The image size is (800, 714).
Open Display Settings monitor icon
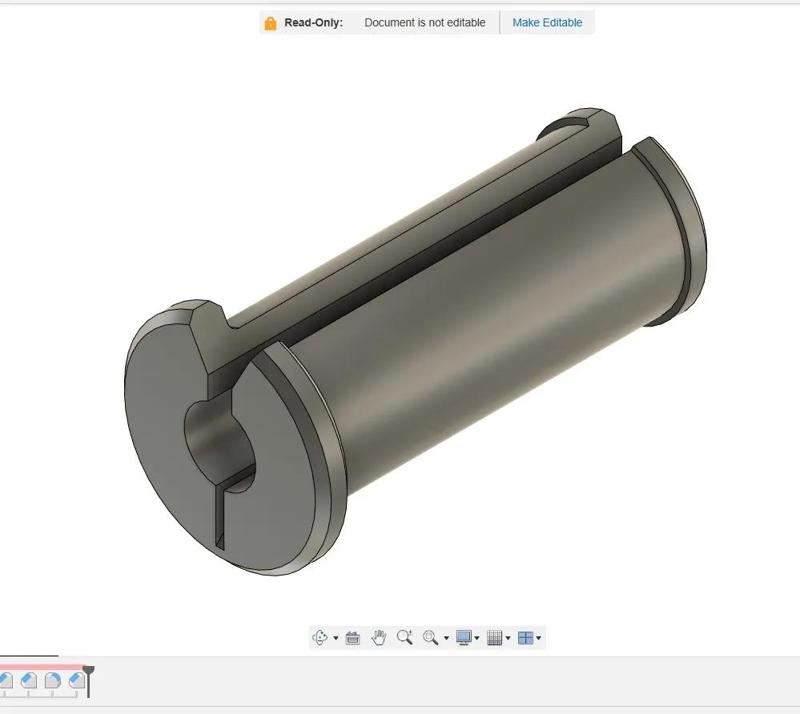pos(464,637)
